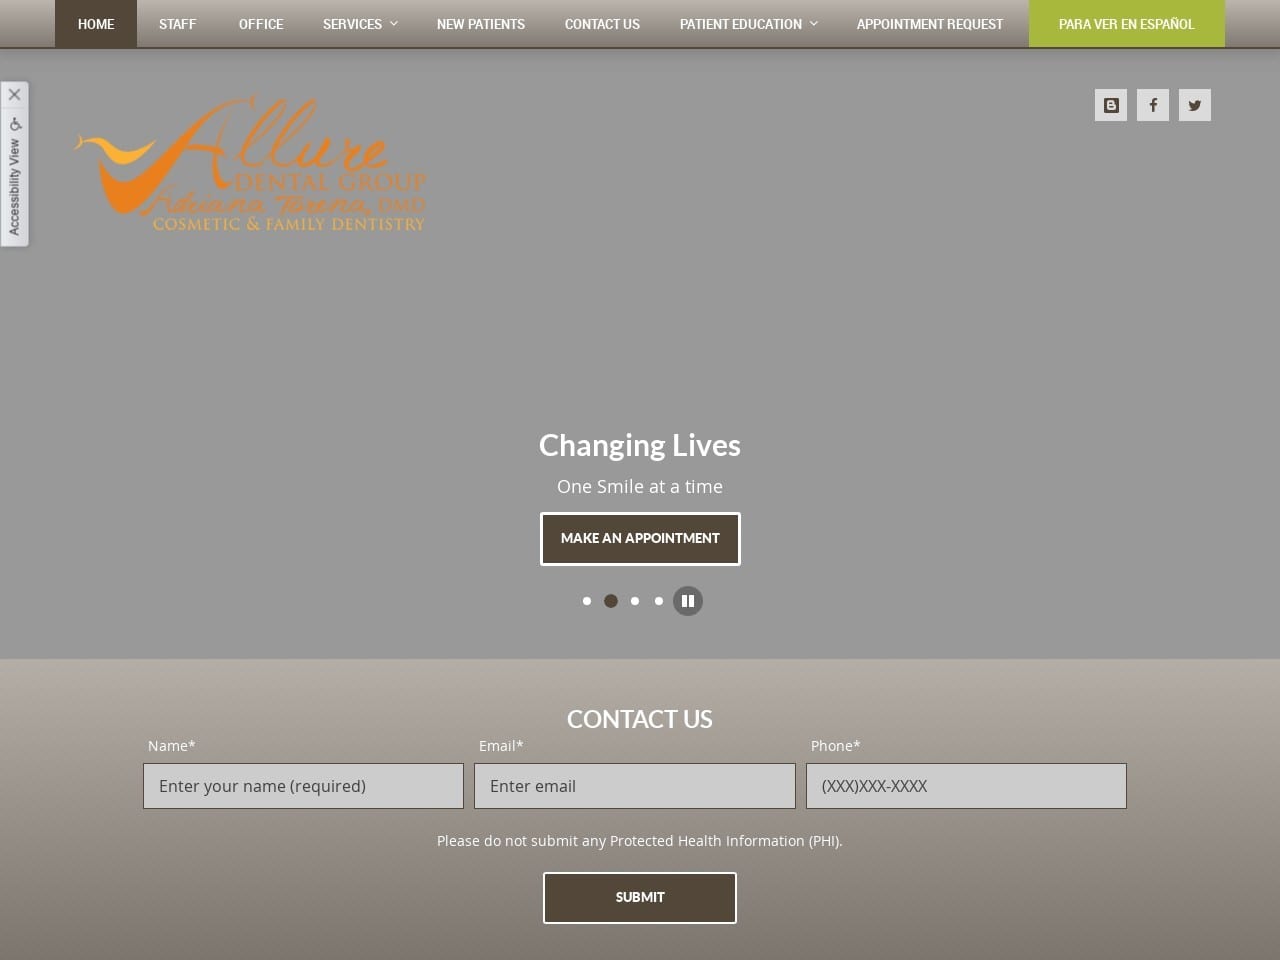Go to first slide dot

coord(587,601)
